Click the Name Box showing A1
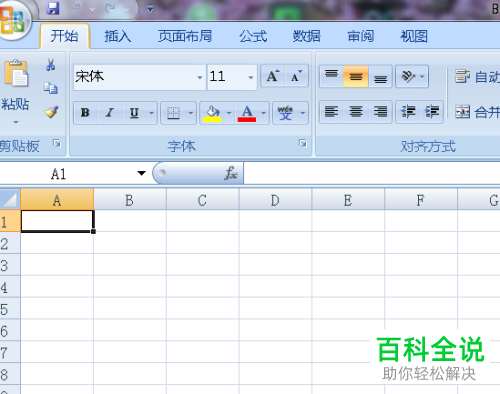The height and width of the screenshot is (394, 500). coord(67,174)
